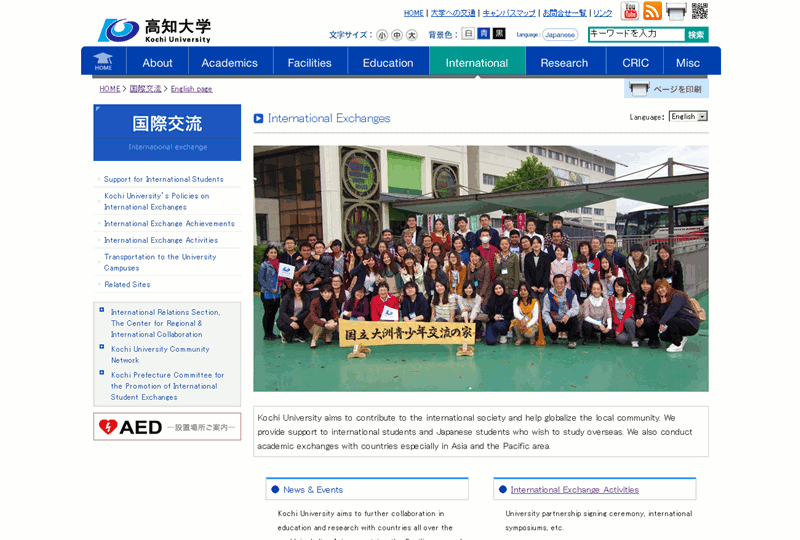Open the AED location banner
The height and width of the screenshot is (540, 800).
[x=167, y=427]
